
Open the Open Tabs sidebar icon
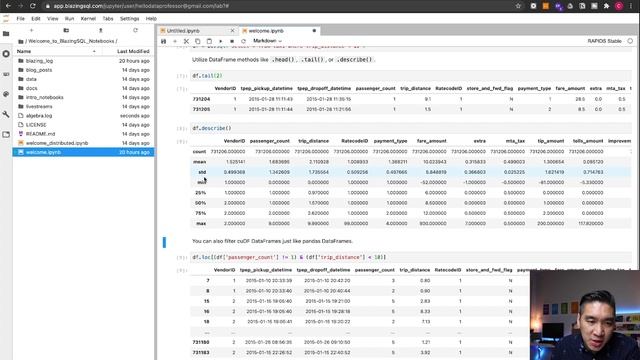(x=6, y=134)
